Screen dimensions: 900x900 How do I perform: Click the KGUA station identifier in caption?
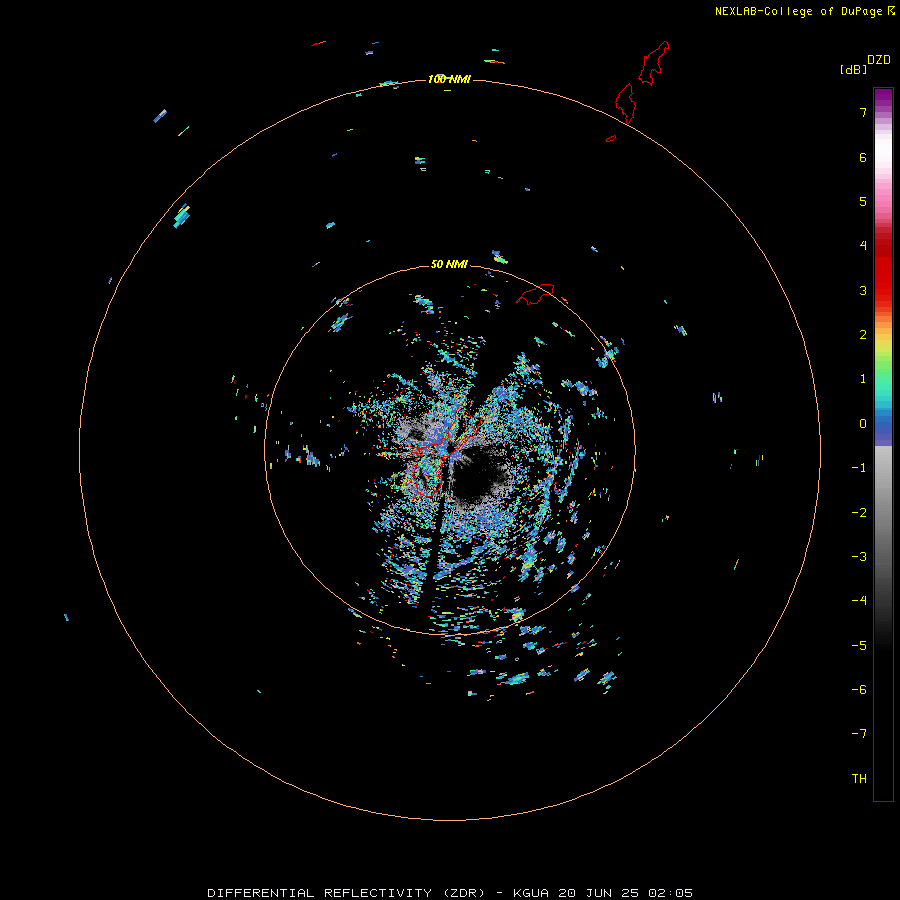coord(532,893)
